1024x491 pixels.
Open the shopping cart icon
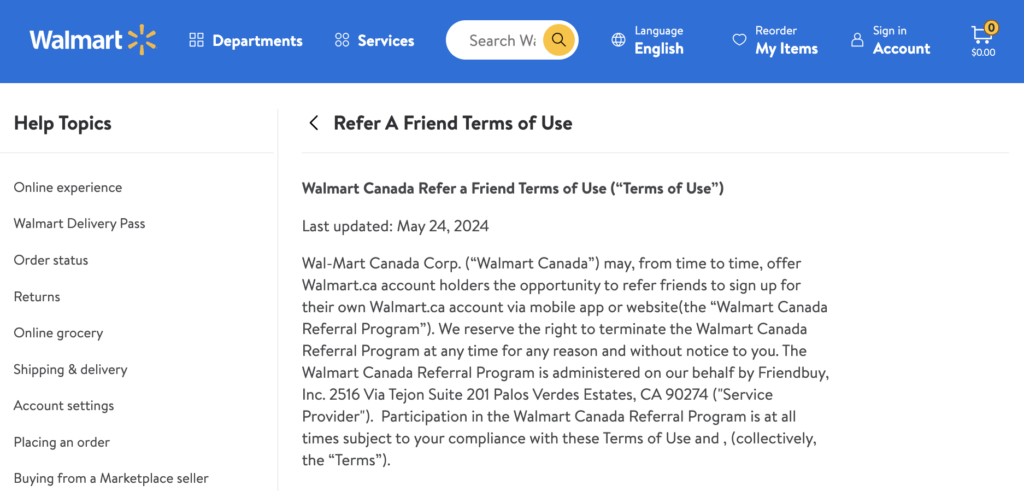point(981,36)
